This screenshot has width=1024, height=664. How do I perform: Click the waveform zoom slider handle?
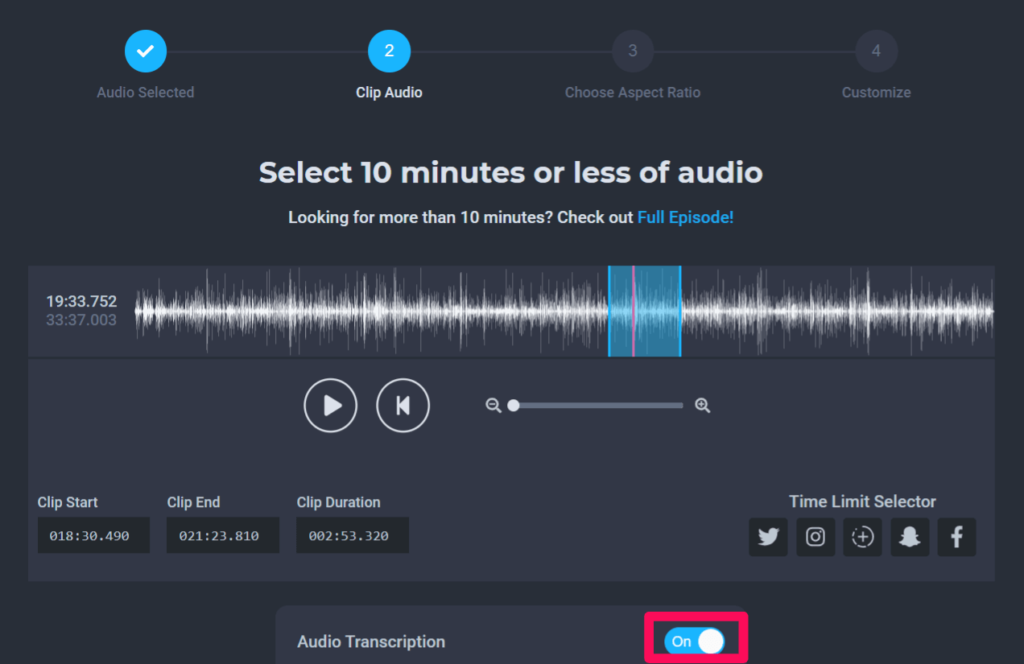tap(514, 405)
